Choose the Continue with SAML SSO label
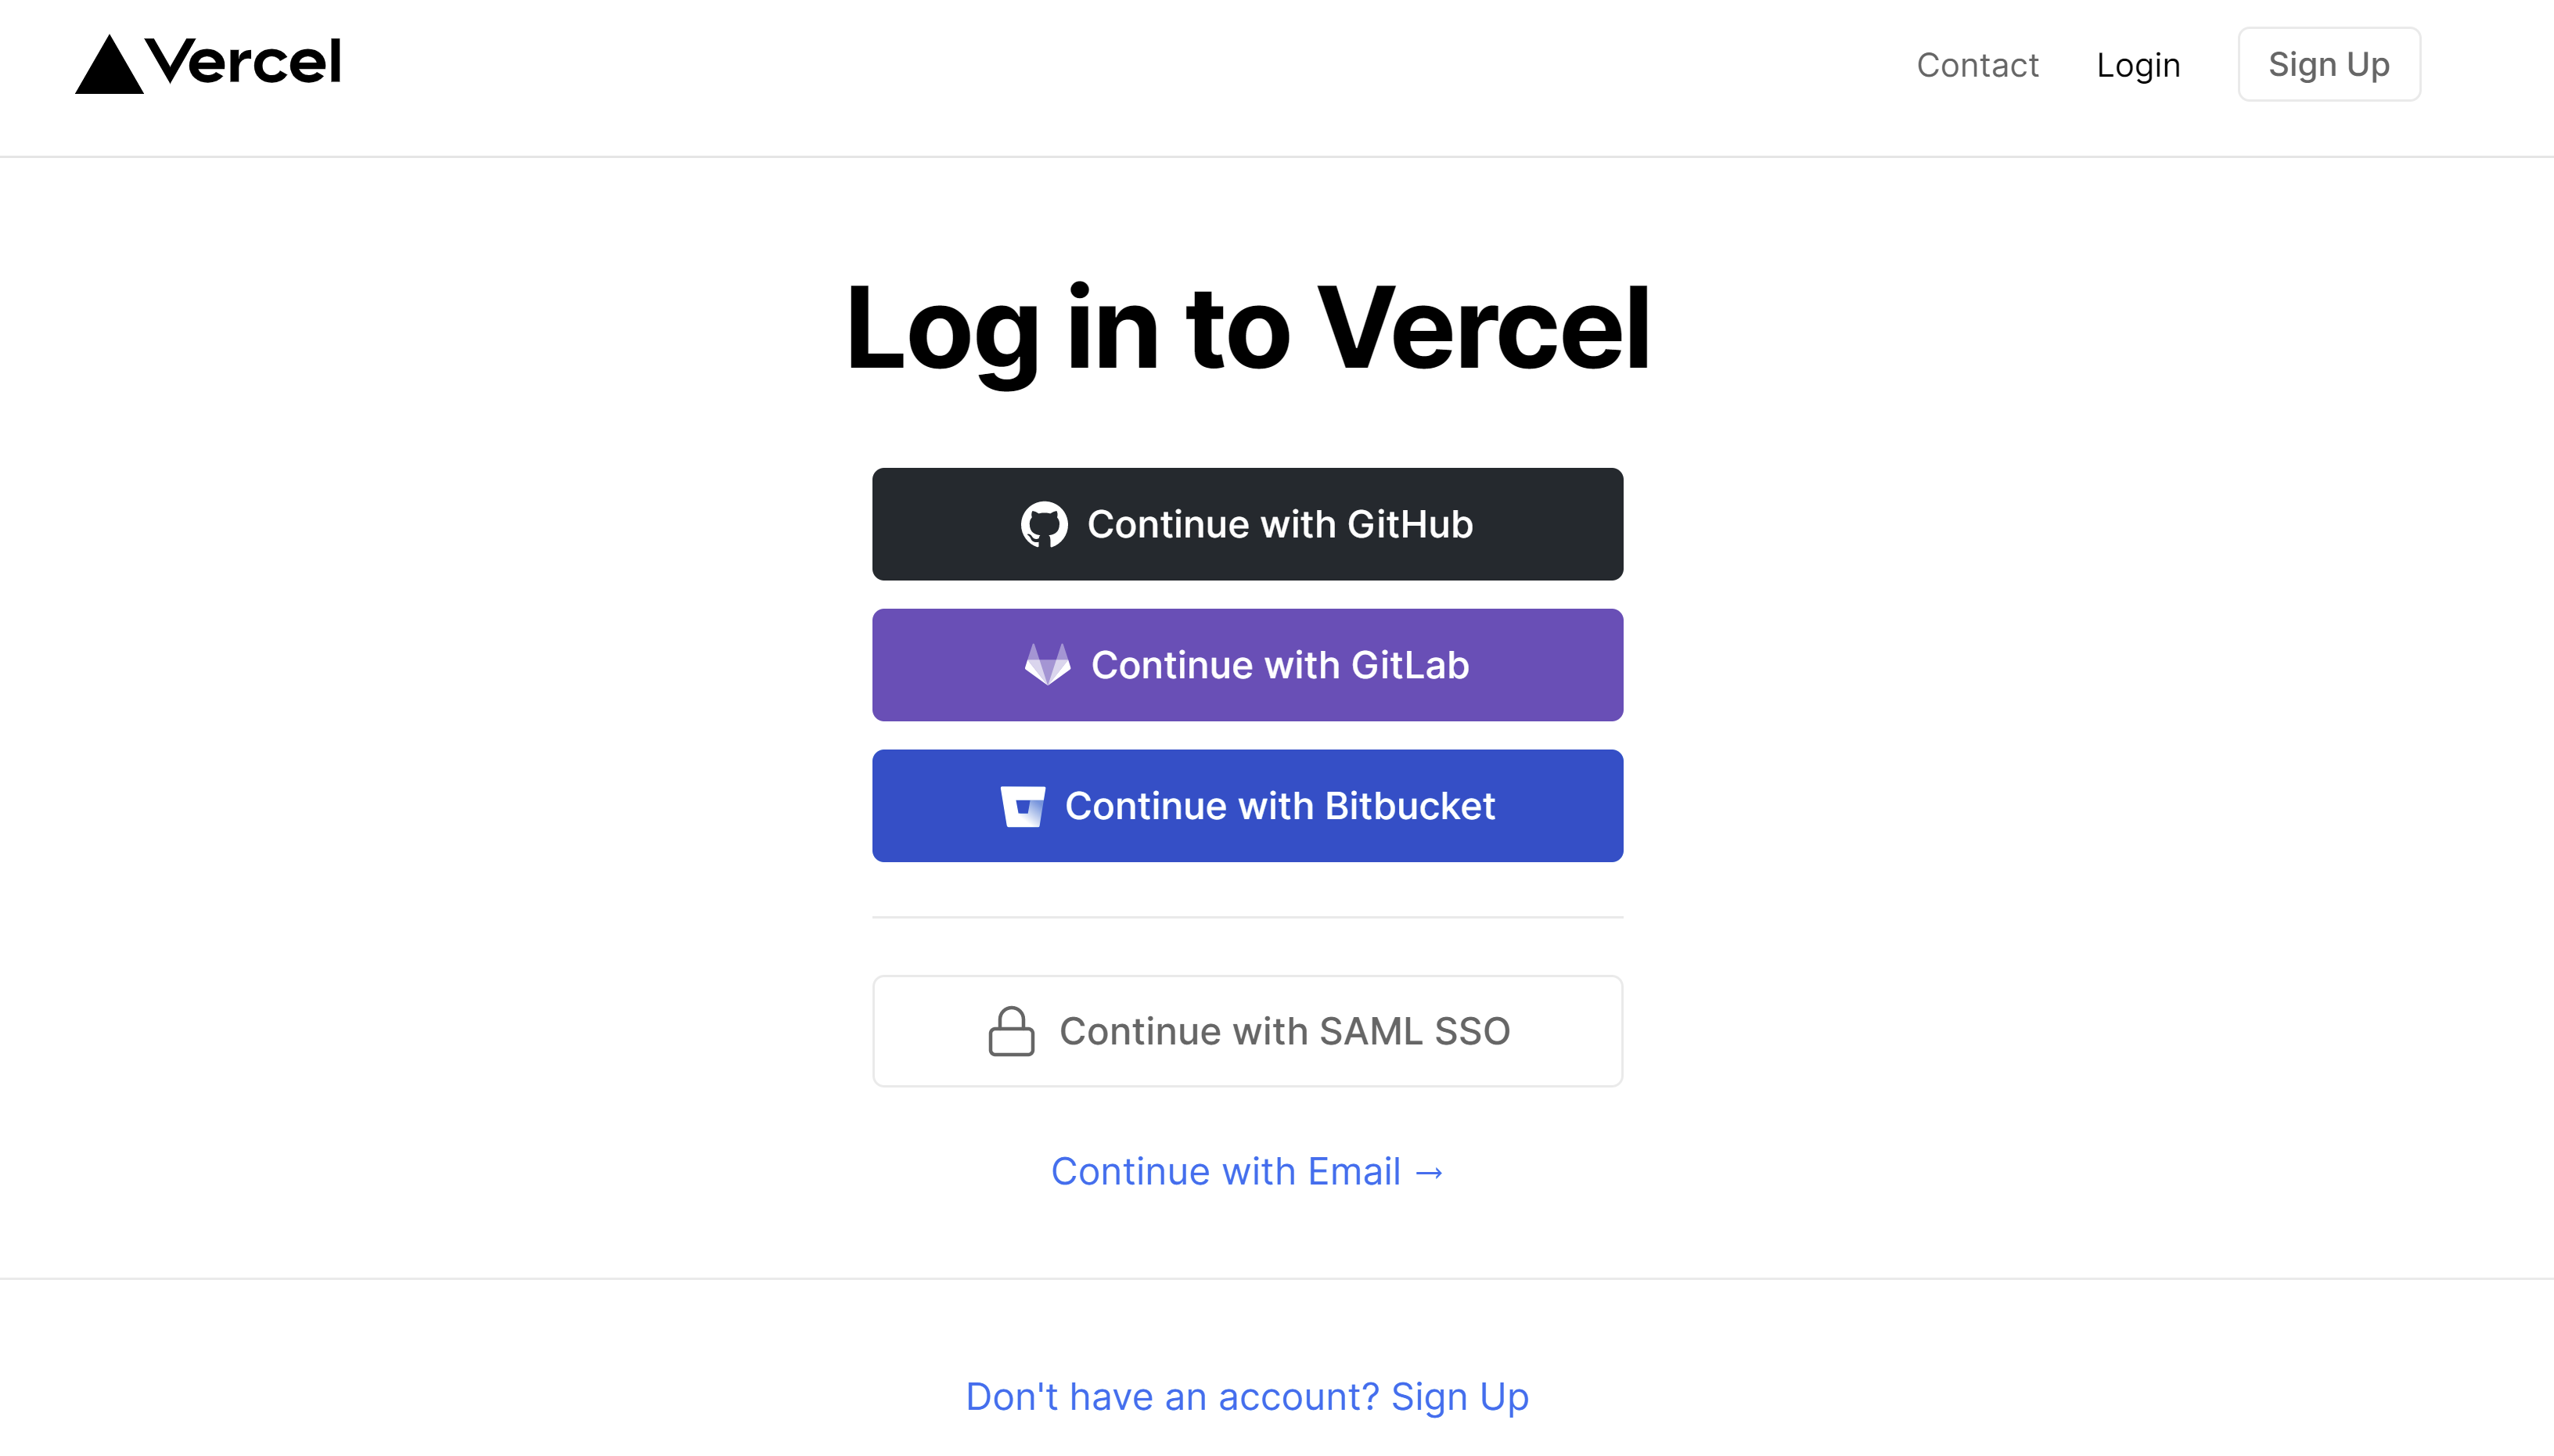 click(1284, 1031)
